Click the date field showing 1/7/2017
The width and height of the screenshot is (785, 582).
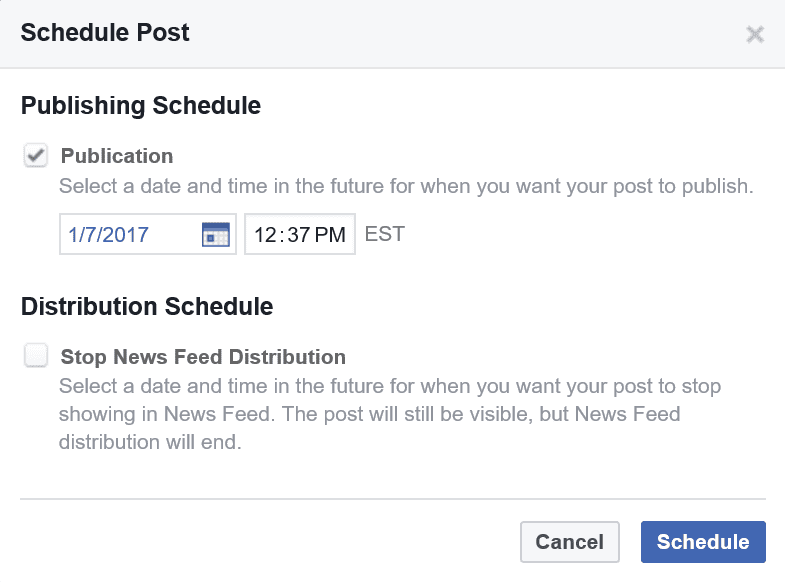point(148,234)
